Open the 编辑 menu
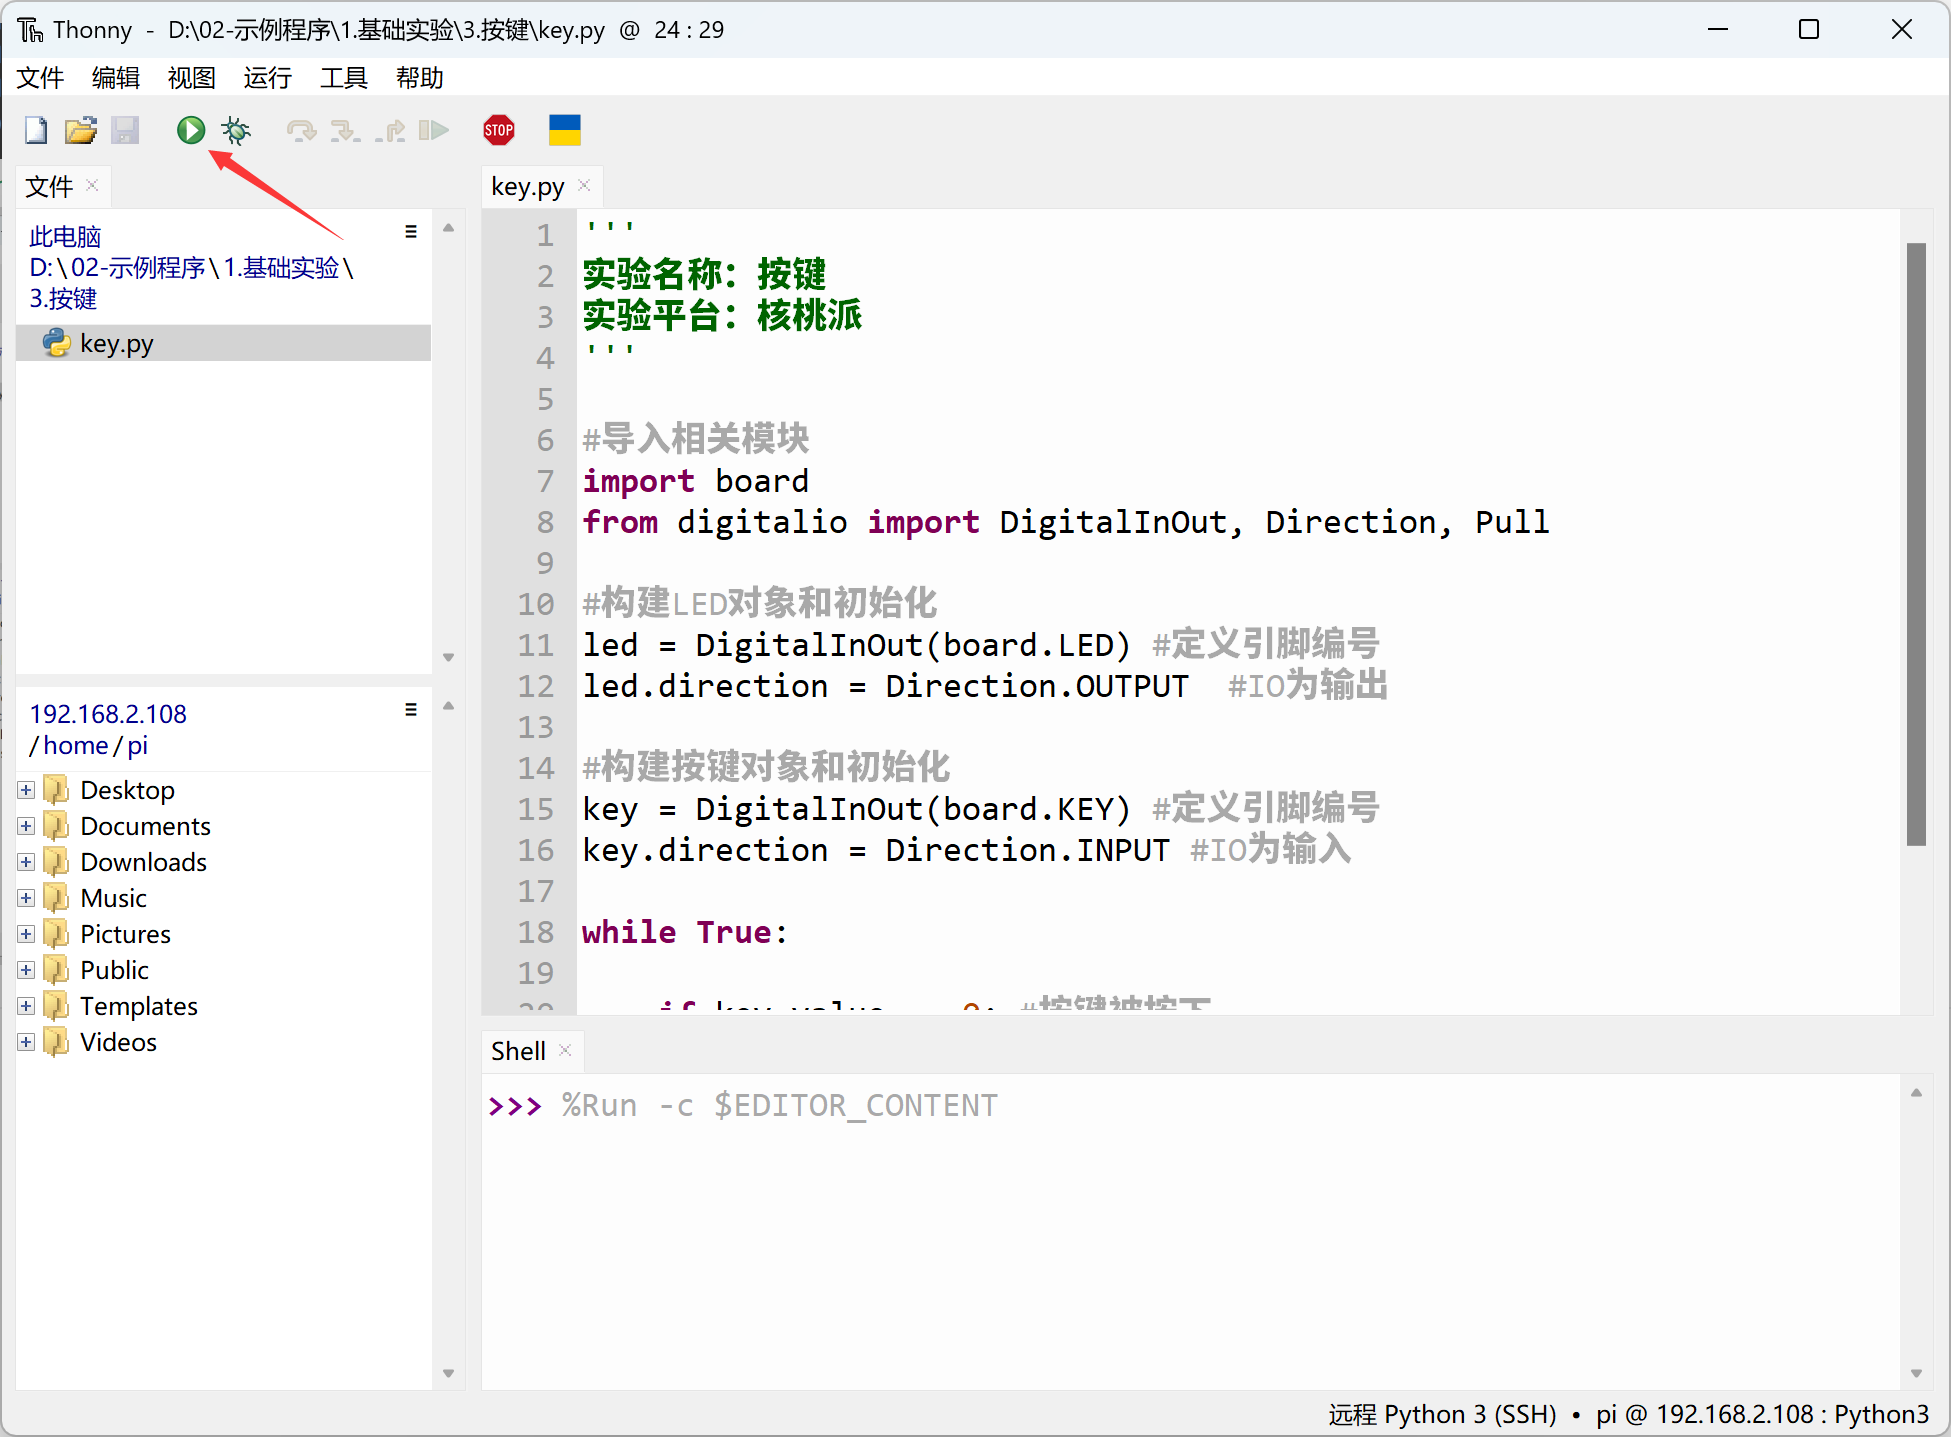The width and height of the screenshot is (1951, 1437). 116,78
